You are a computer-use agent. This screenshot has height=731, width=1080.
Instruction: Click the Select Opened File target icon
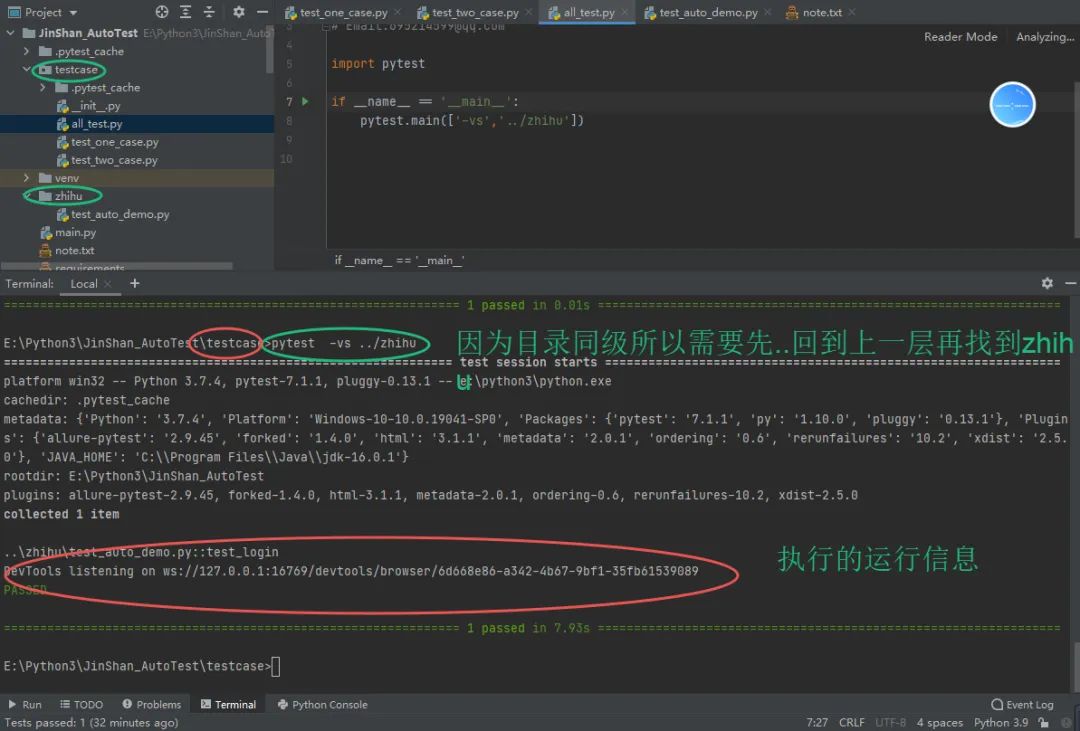162,12
